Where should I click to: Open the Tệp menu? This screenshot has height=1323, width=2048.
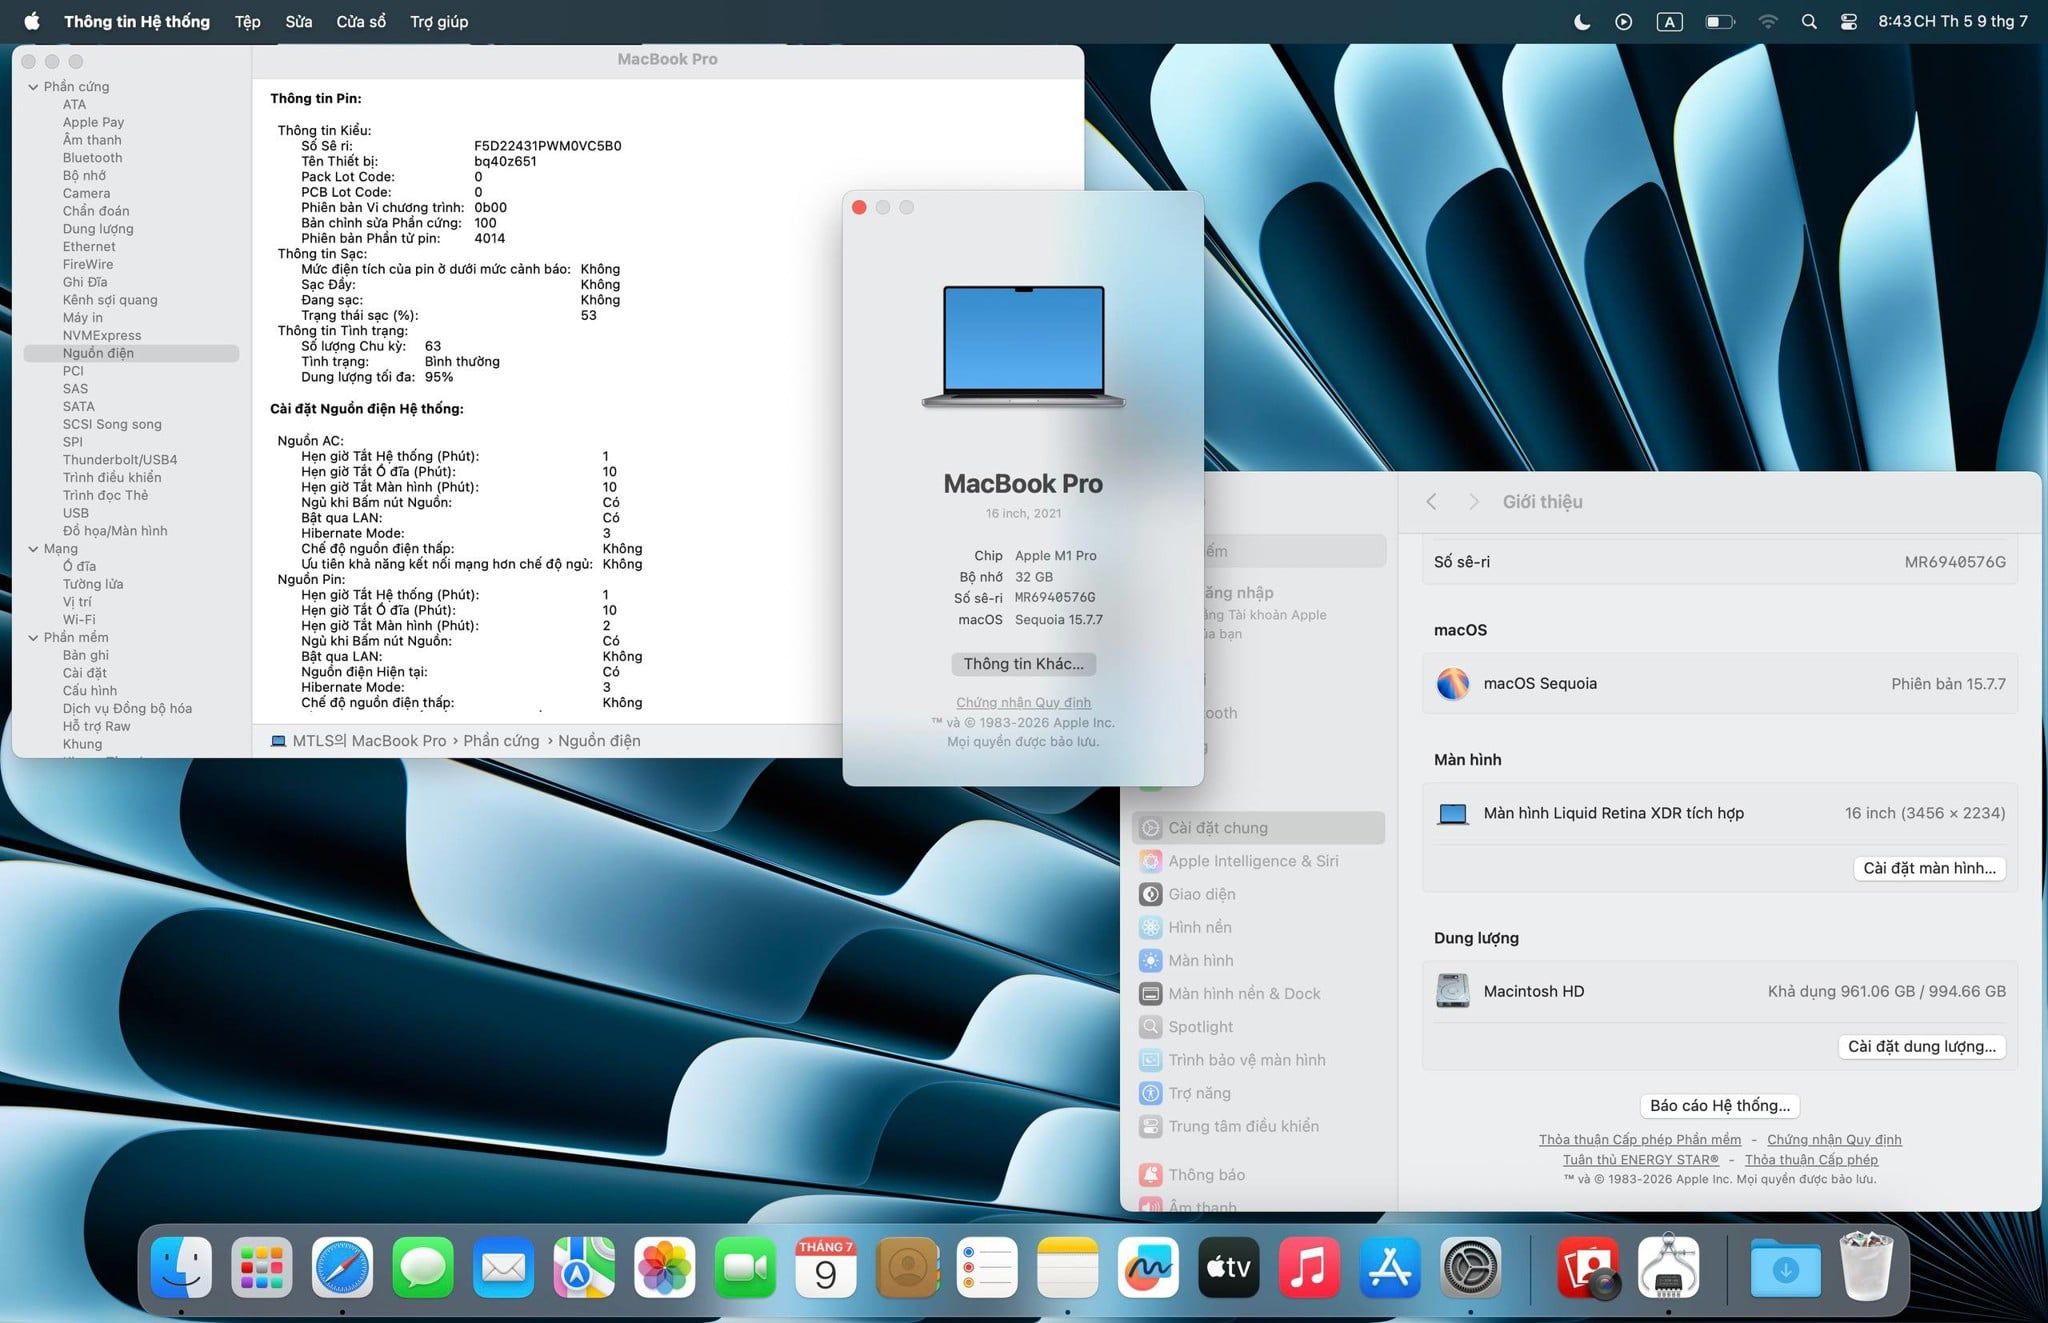point(247,21)
